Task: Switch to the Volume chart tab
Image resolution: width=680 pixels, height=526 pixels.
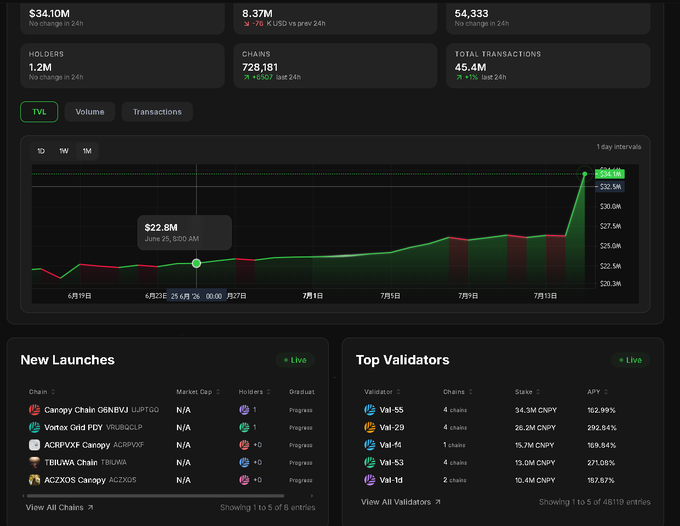Action: pos(90,112)
